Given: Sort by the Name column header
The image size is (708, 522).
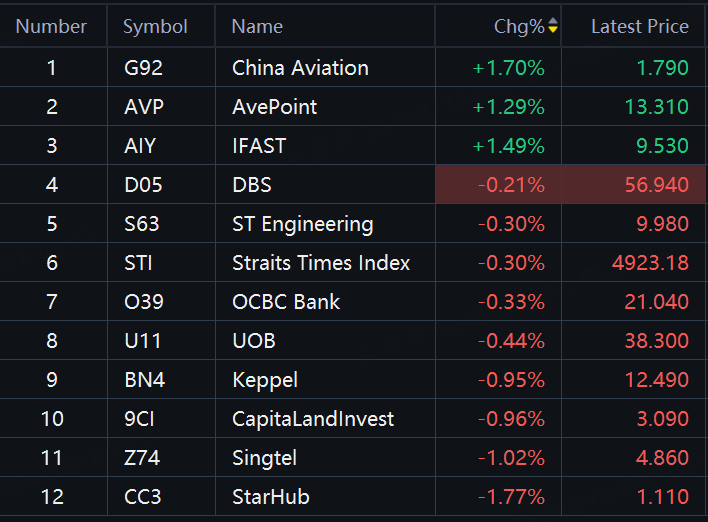Looking at the screenshot, I should coord(257,27).
